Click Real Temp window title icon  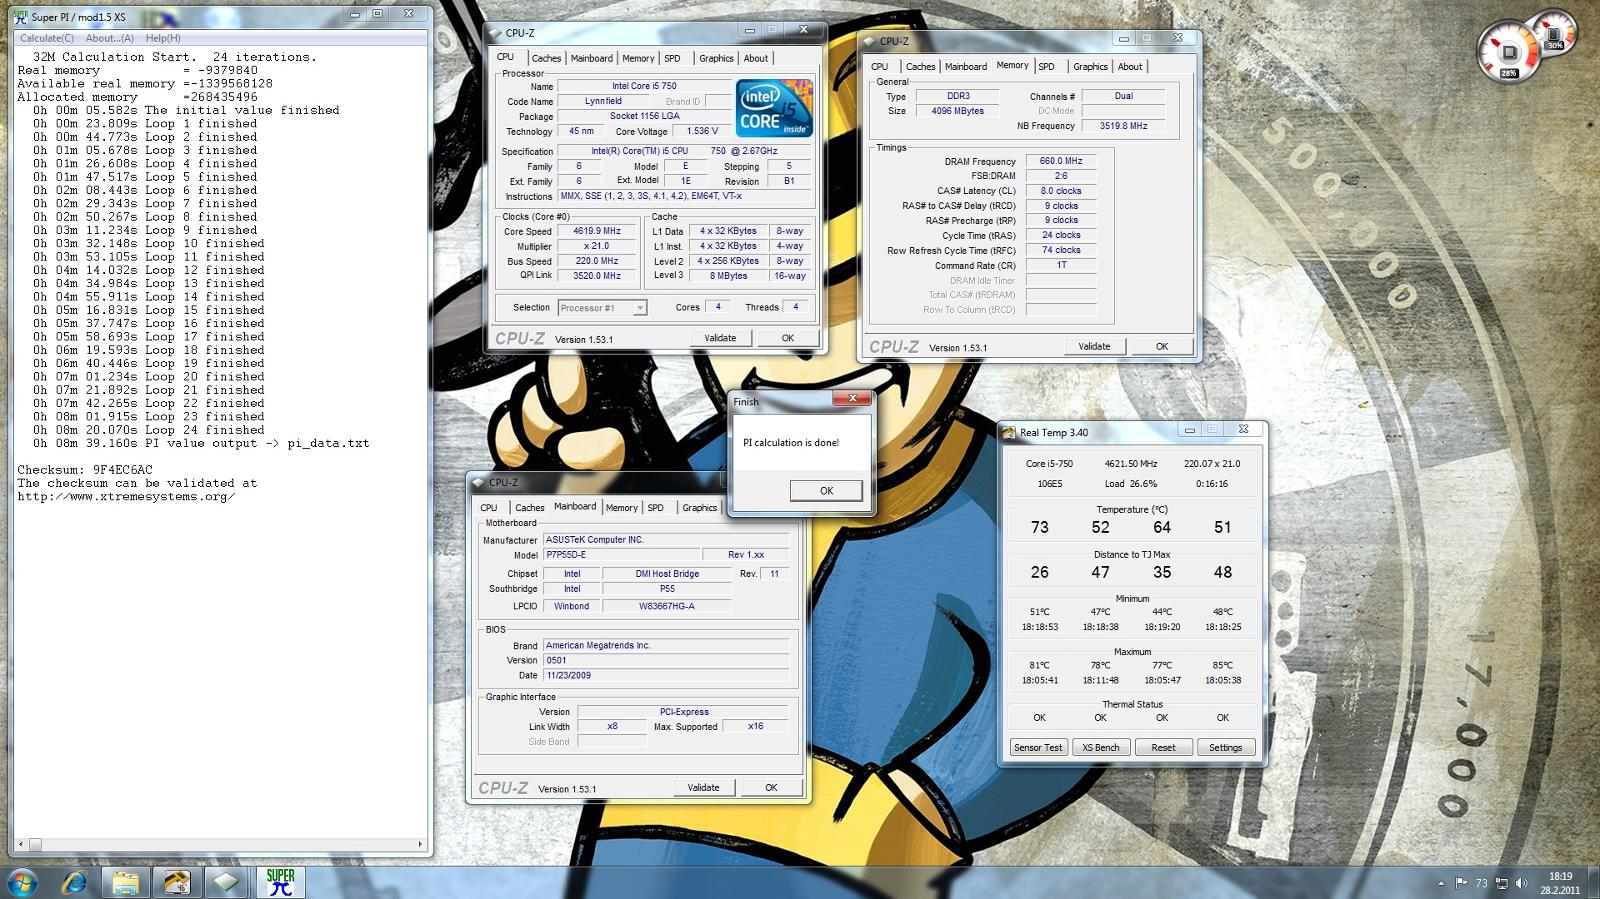tap(1010, 432)
